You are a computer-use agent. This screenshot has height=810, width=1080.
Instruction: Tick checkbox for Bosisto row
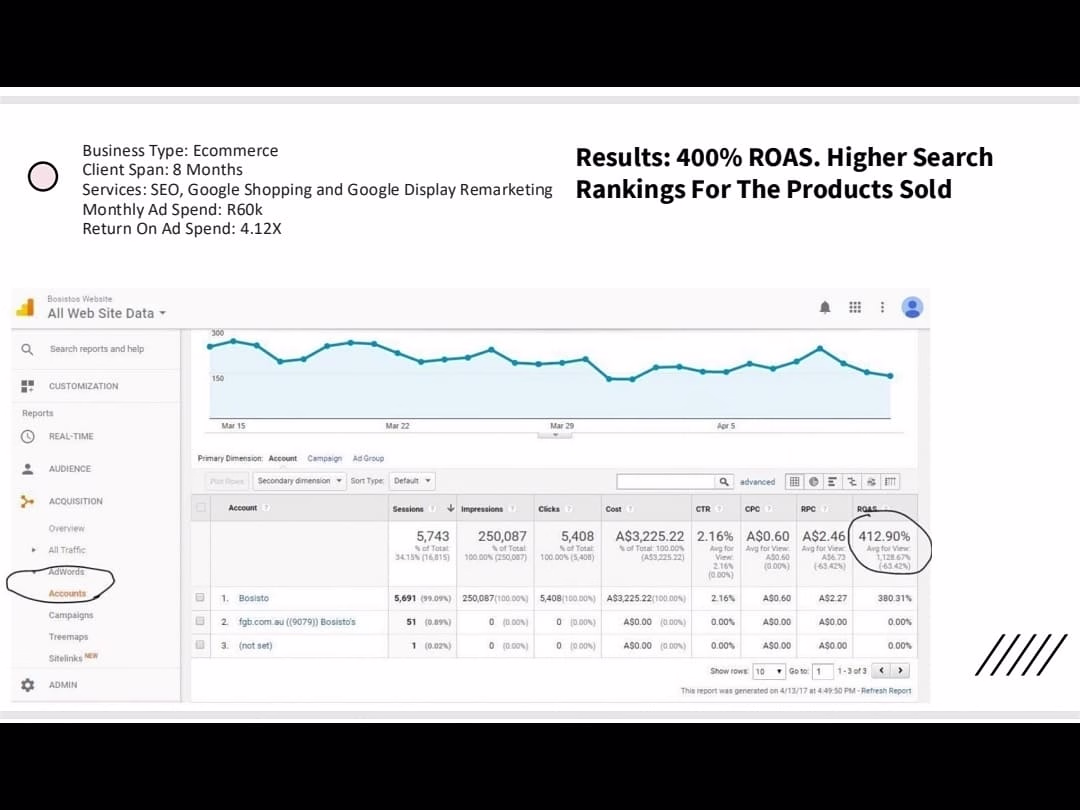[200, 598]
